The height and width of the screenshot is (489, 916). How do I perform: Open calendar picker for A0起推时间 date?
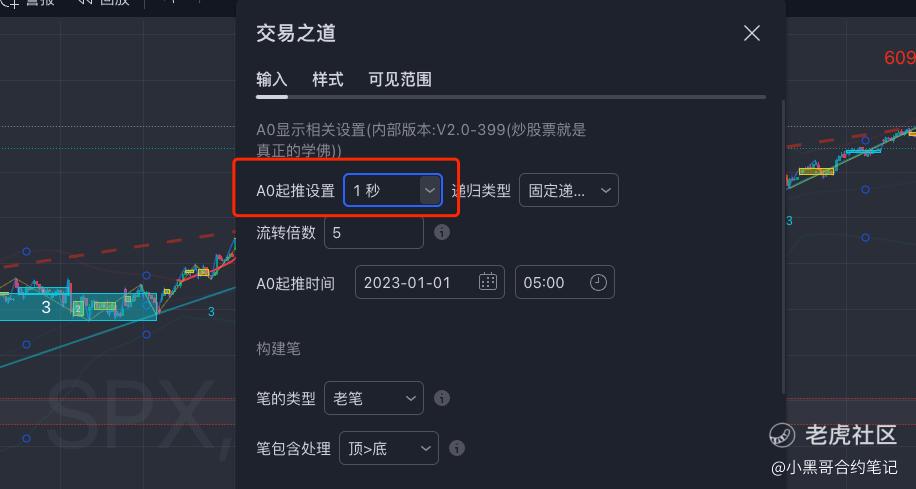pos(488,283)
